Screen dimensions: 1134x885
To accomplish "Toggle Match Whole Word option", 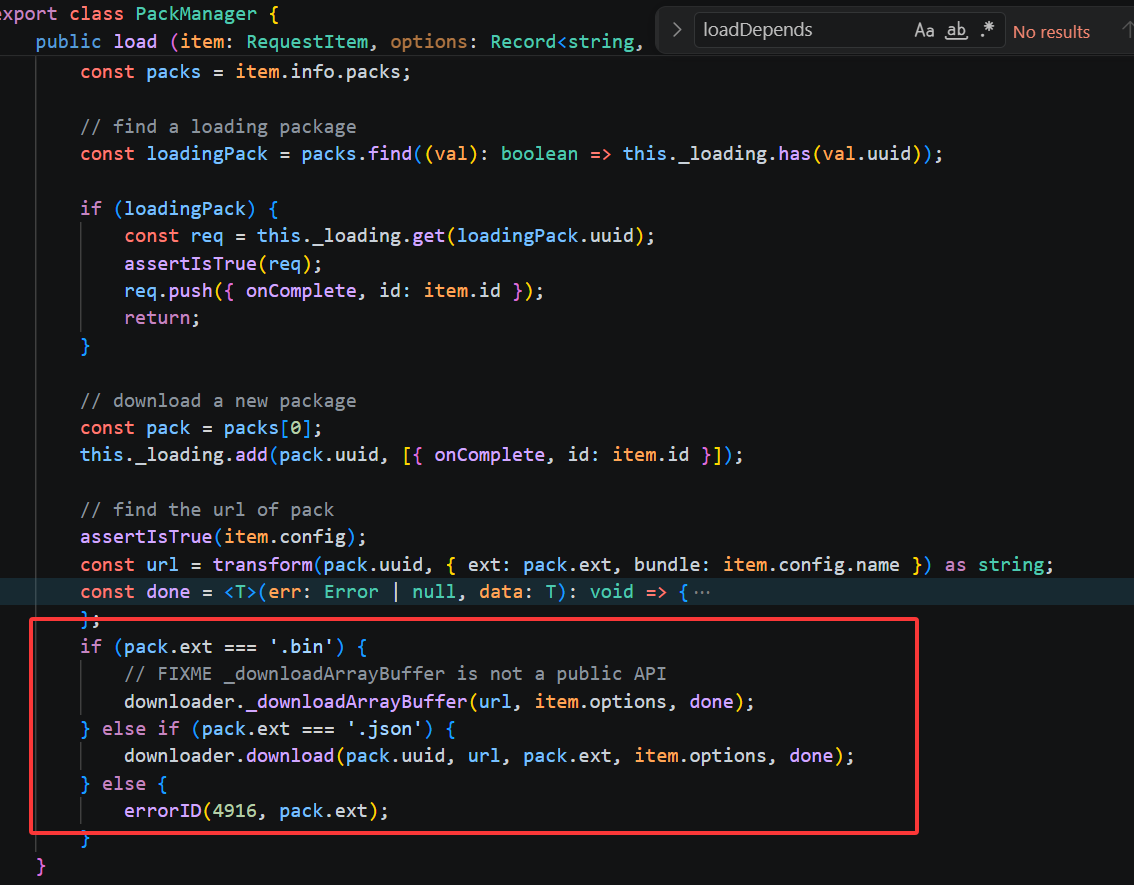I will [x=956, y=30].
